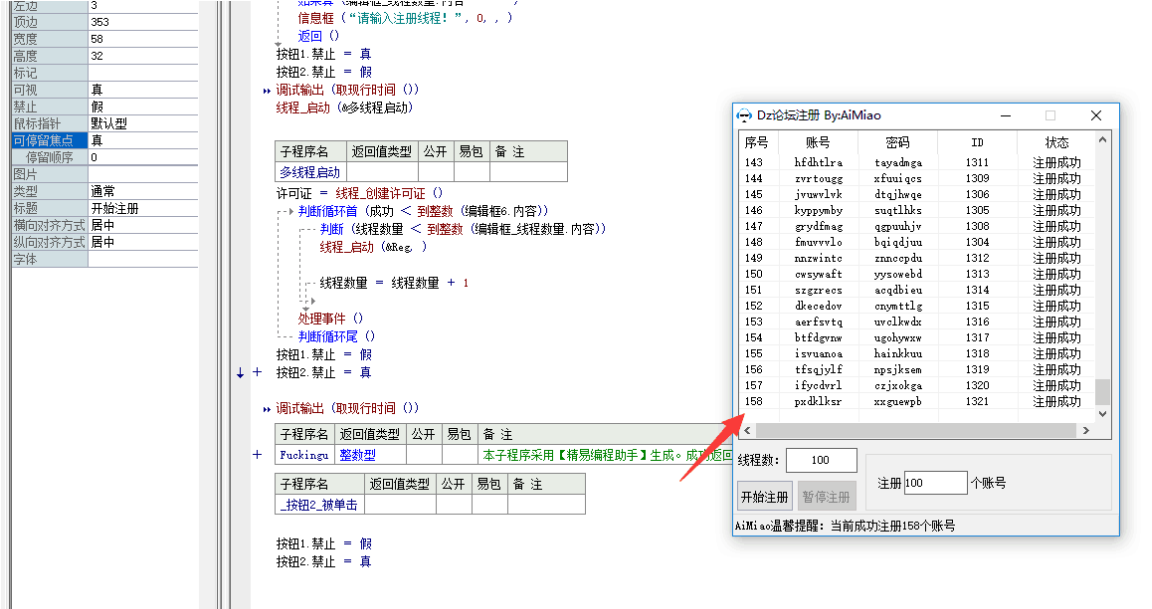The height and width of the screenshot is (609, 1152).
Task: Click the scroll-up arrow in the account list
Action: [x=1103, y=142]
